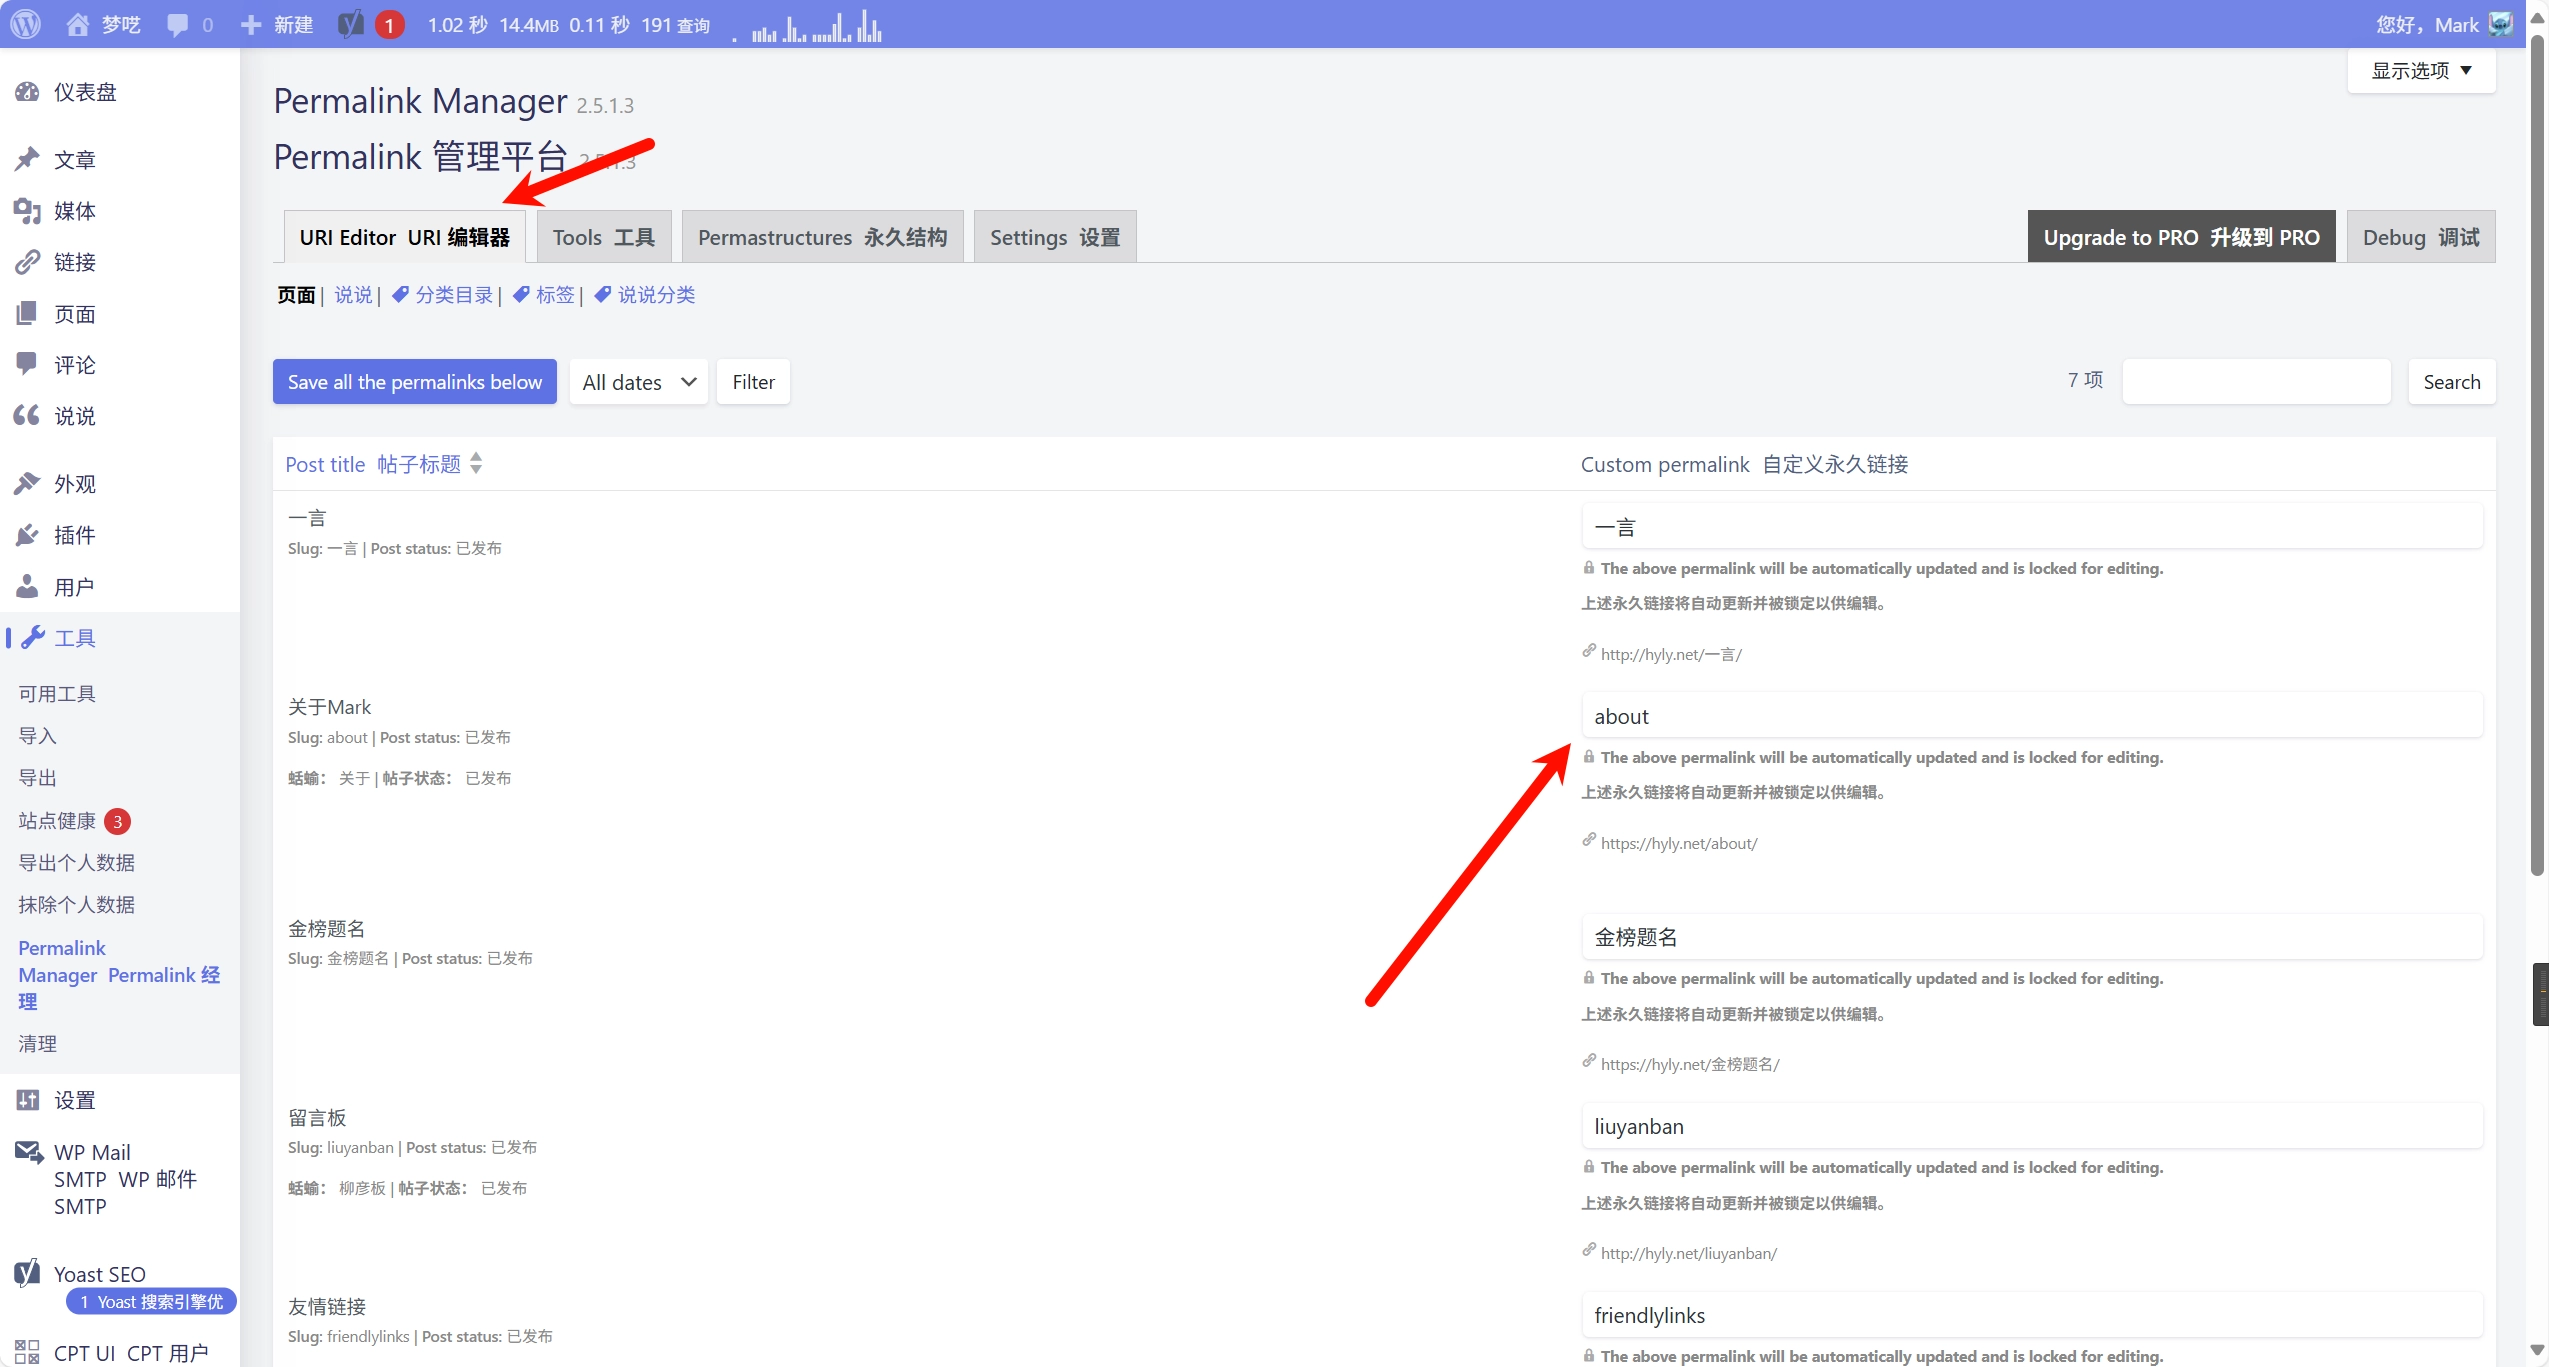Click Upgrade to PRO button
The height and width of the screenshot is (1367, 2549).
tap(2181, 237)
